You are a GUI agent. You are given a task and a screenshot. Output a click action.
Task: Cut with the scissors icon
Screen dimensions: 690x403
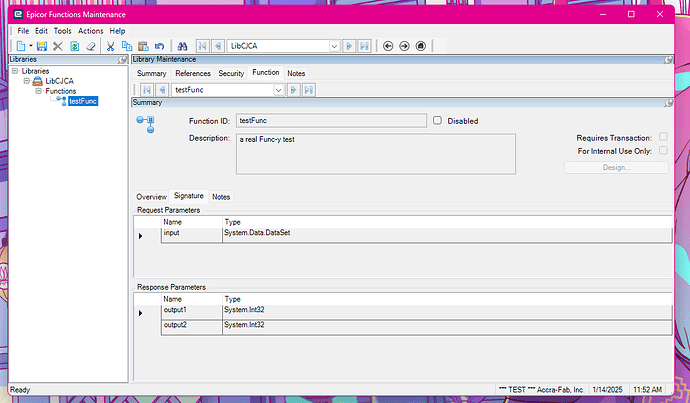coord(110,46)
